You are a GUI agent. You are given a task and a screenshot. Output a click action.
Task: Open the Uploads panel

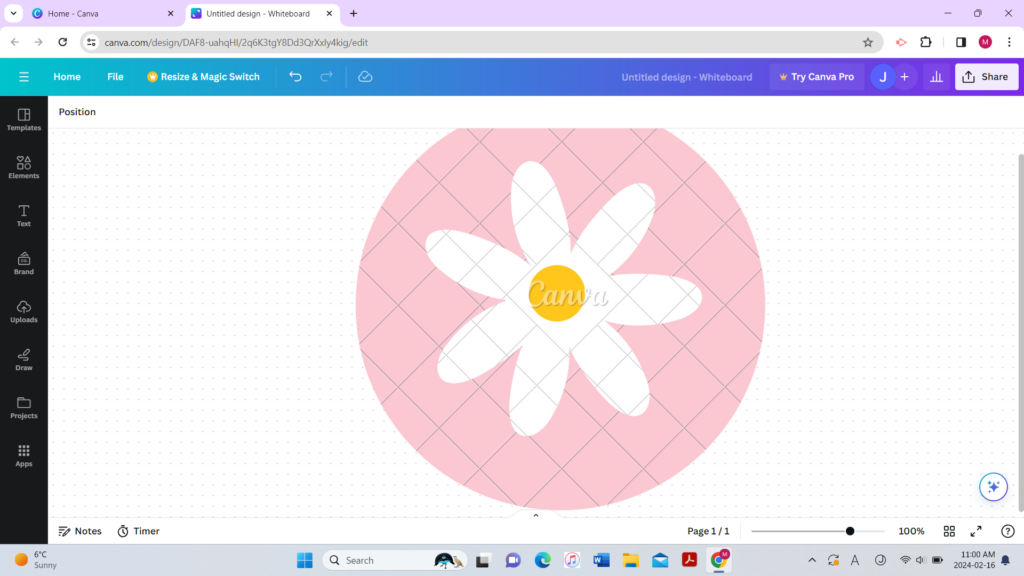(24, 312)
